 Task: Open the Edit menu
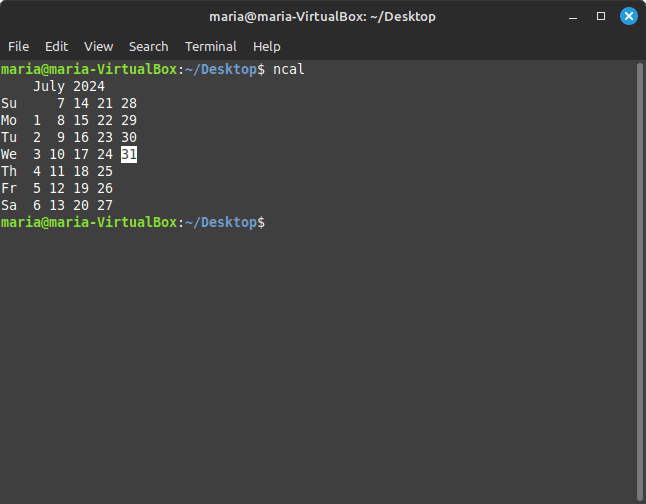pyautogui.click(x=56, y=47)
